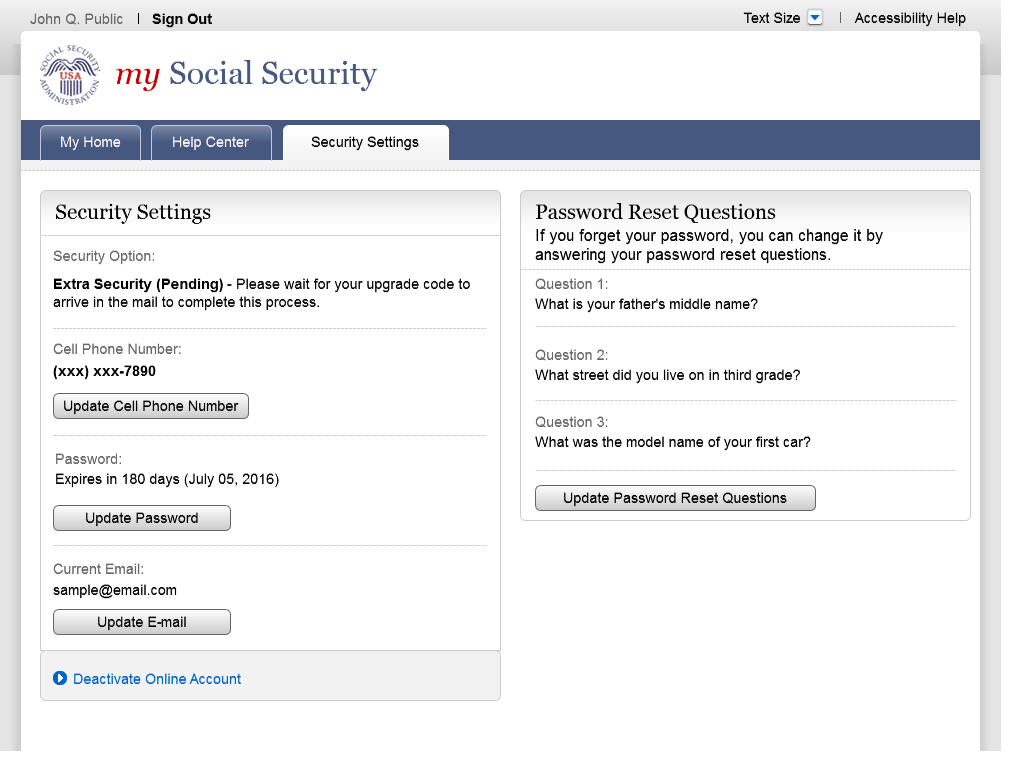Click the Text Size label
The height and width of the screenshot is (760, 1010).
771,18
